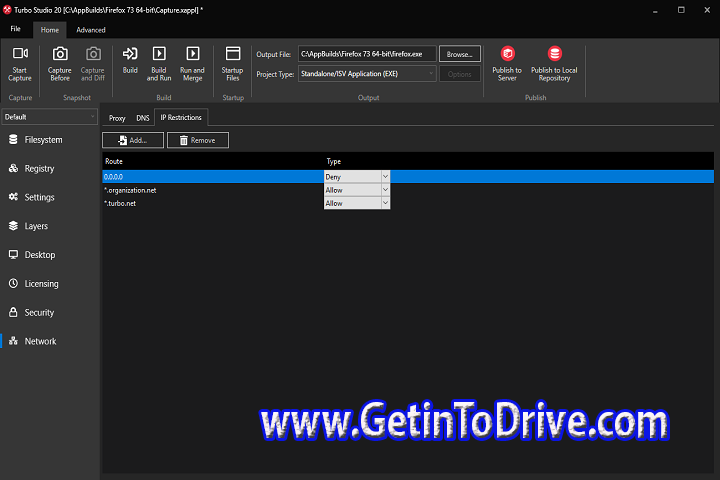The height and width of the screenshot is (480, 720).
Task: Click the Build arrow icon
Action: tap(130, 54)
